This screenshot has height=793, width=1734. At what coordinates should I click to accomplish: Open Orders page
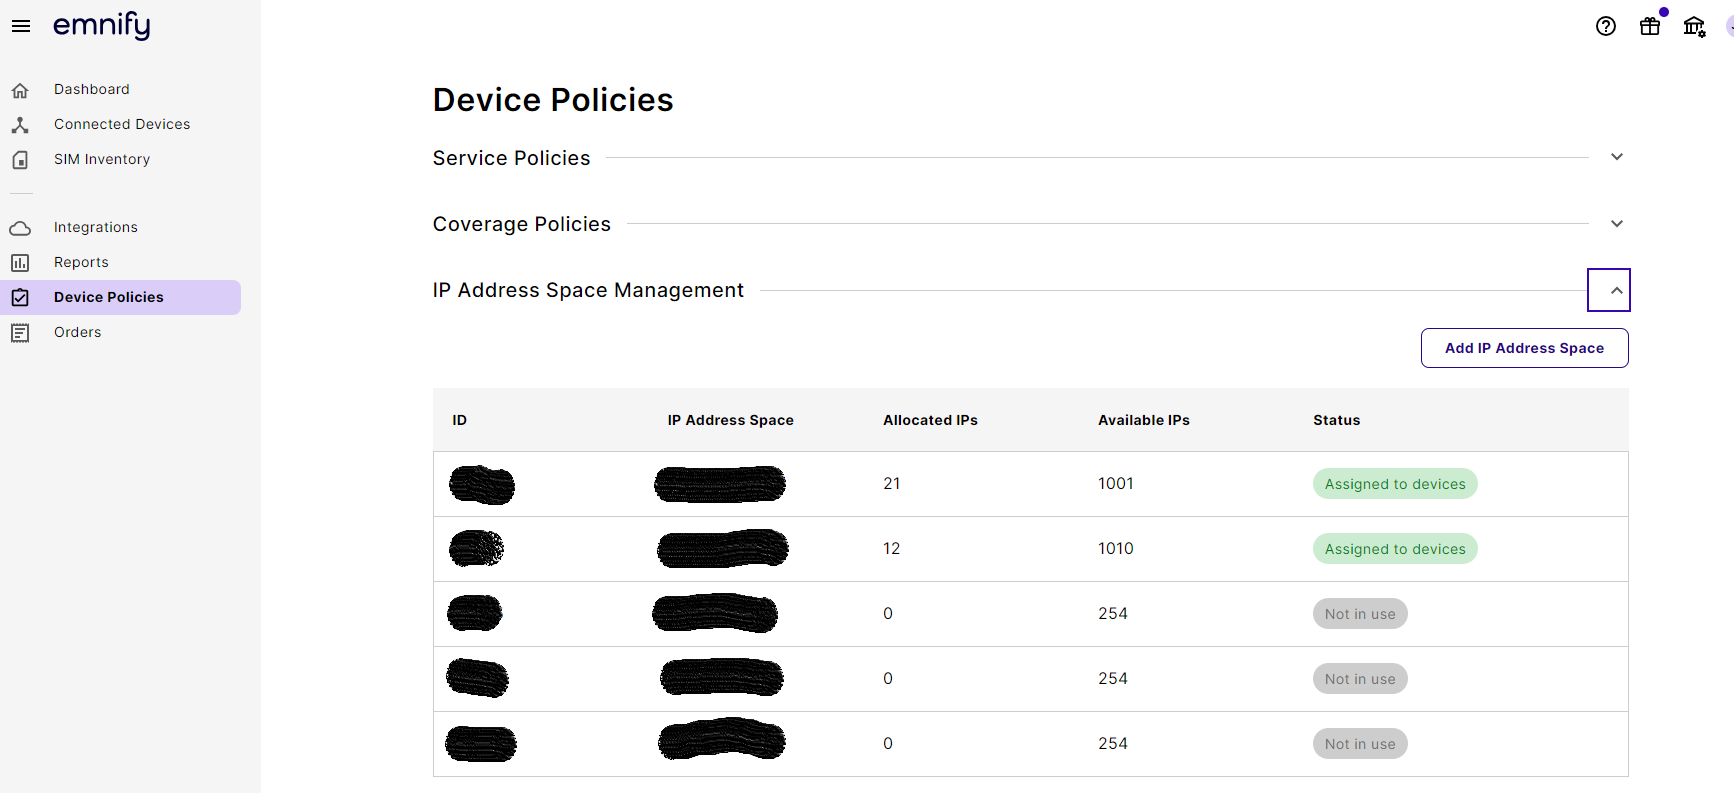[x=78, y=332]
